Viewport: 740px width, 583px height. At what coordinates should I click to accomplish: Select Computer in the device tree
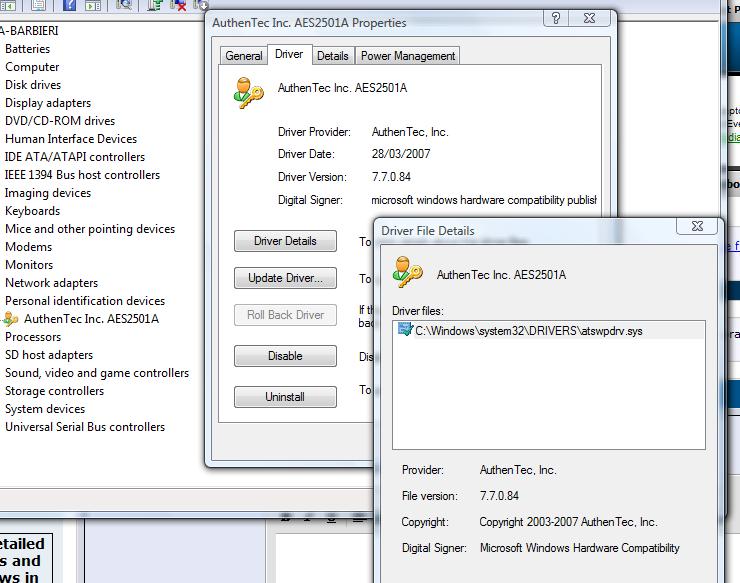pyautogui.click(x=32, y=67)
